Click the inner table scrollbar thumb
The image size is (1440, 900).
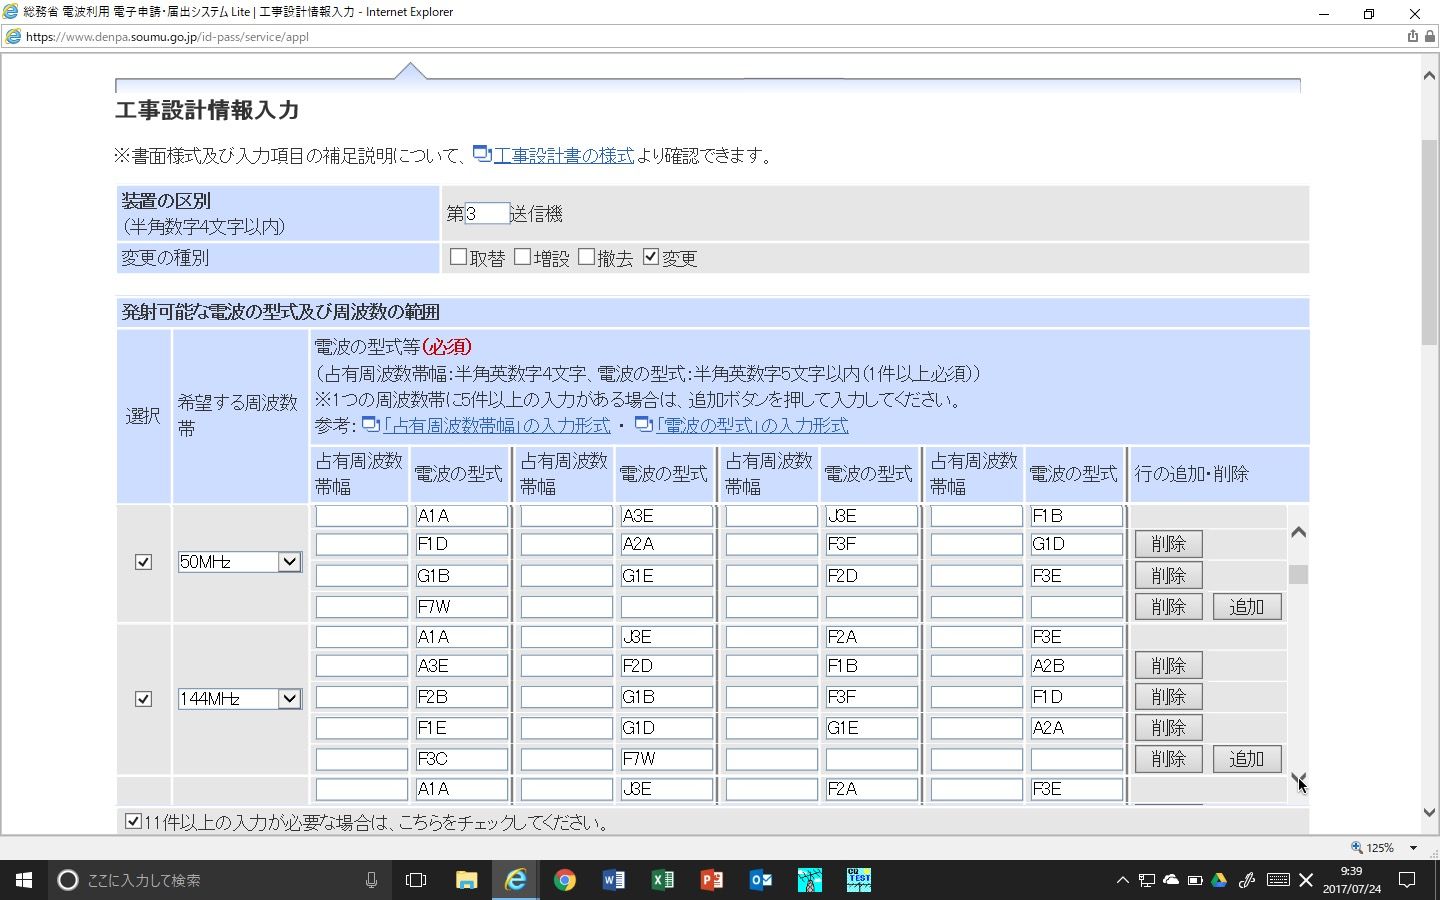tap(1298, 575)
